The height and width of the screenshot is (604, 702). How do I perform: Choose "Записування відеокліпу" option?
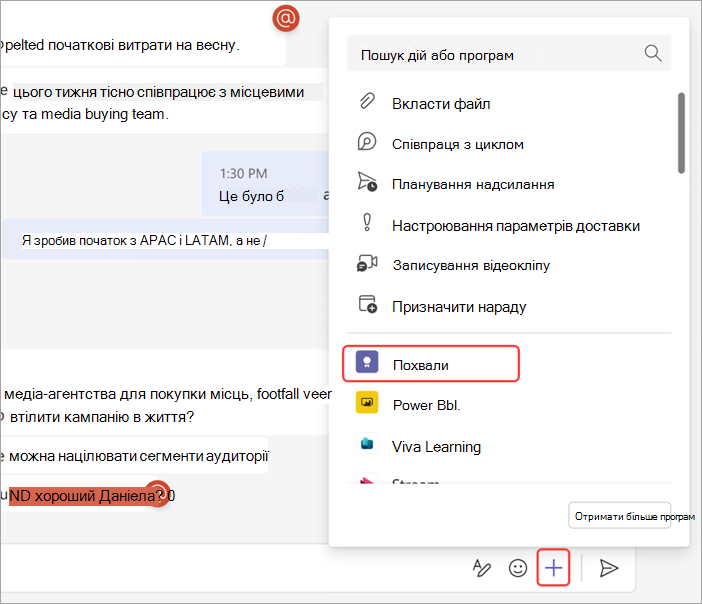471,266
